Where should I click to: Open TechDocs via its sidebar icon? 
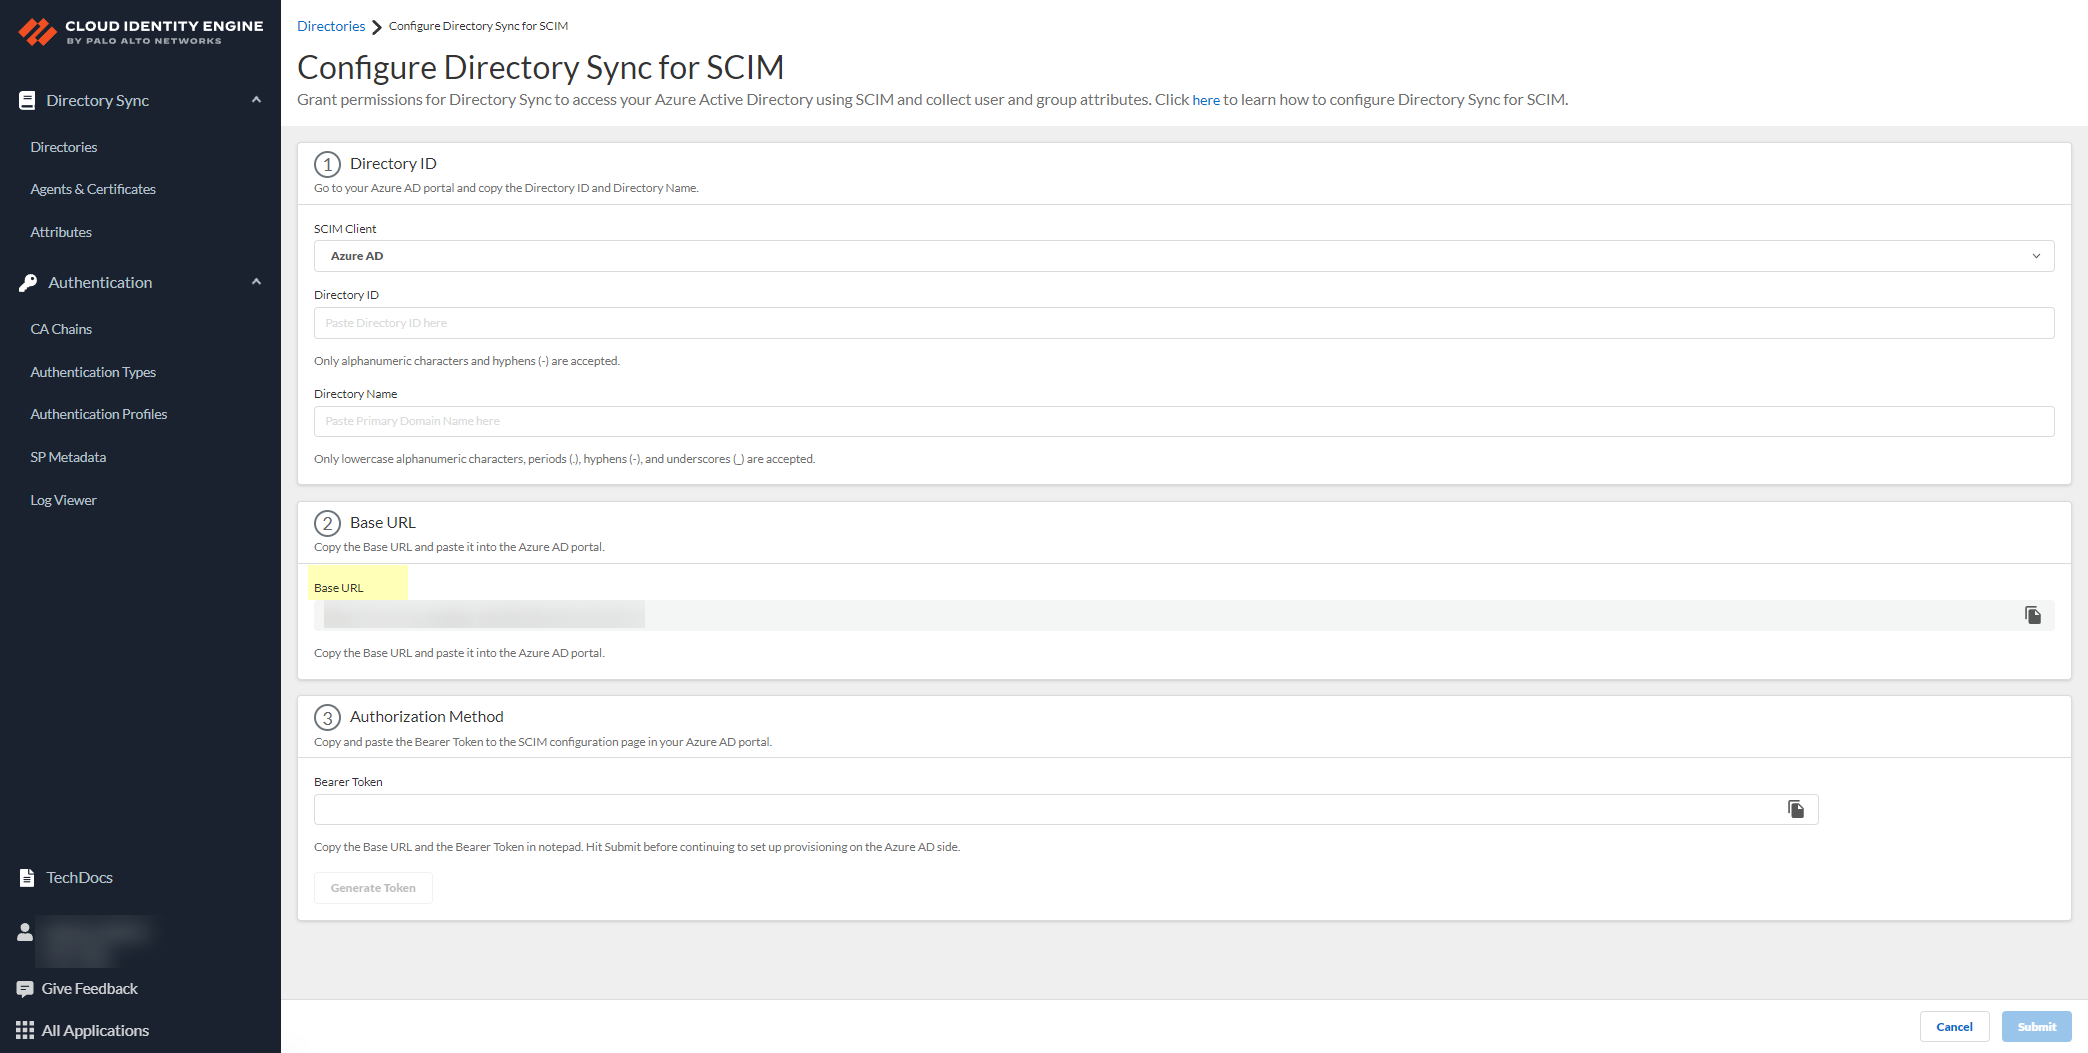[x=25, y=877]
